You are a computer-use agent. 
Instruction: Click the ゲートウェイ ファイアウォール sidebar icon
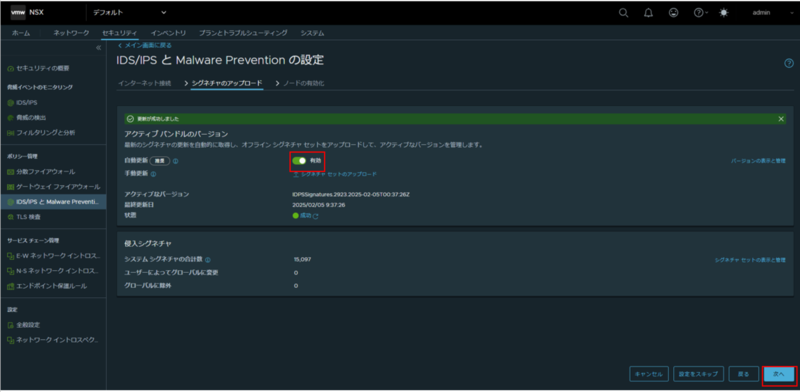pyautogui.click(x=11, y=187)
